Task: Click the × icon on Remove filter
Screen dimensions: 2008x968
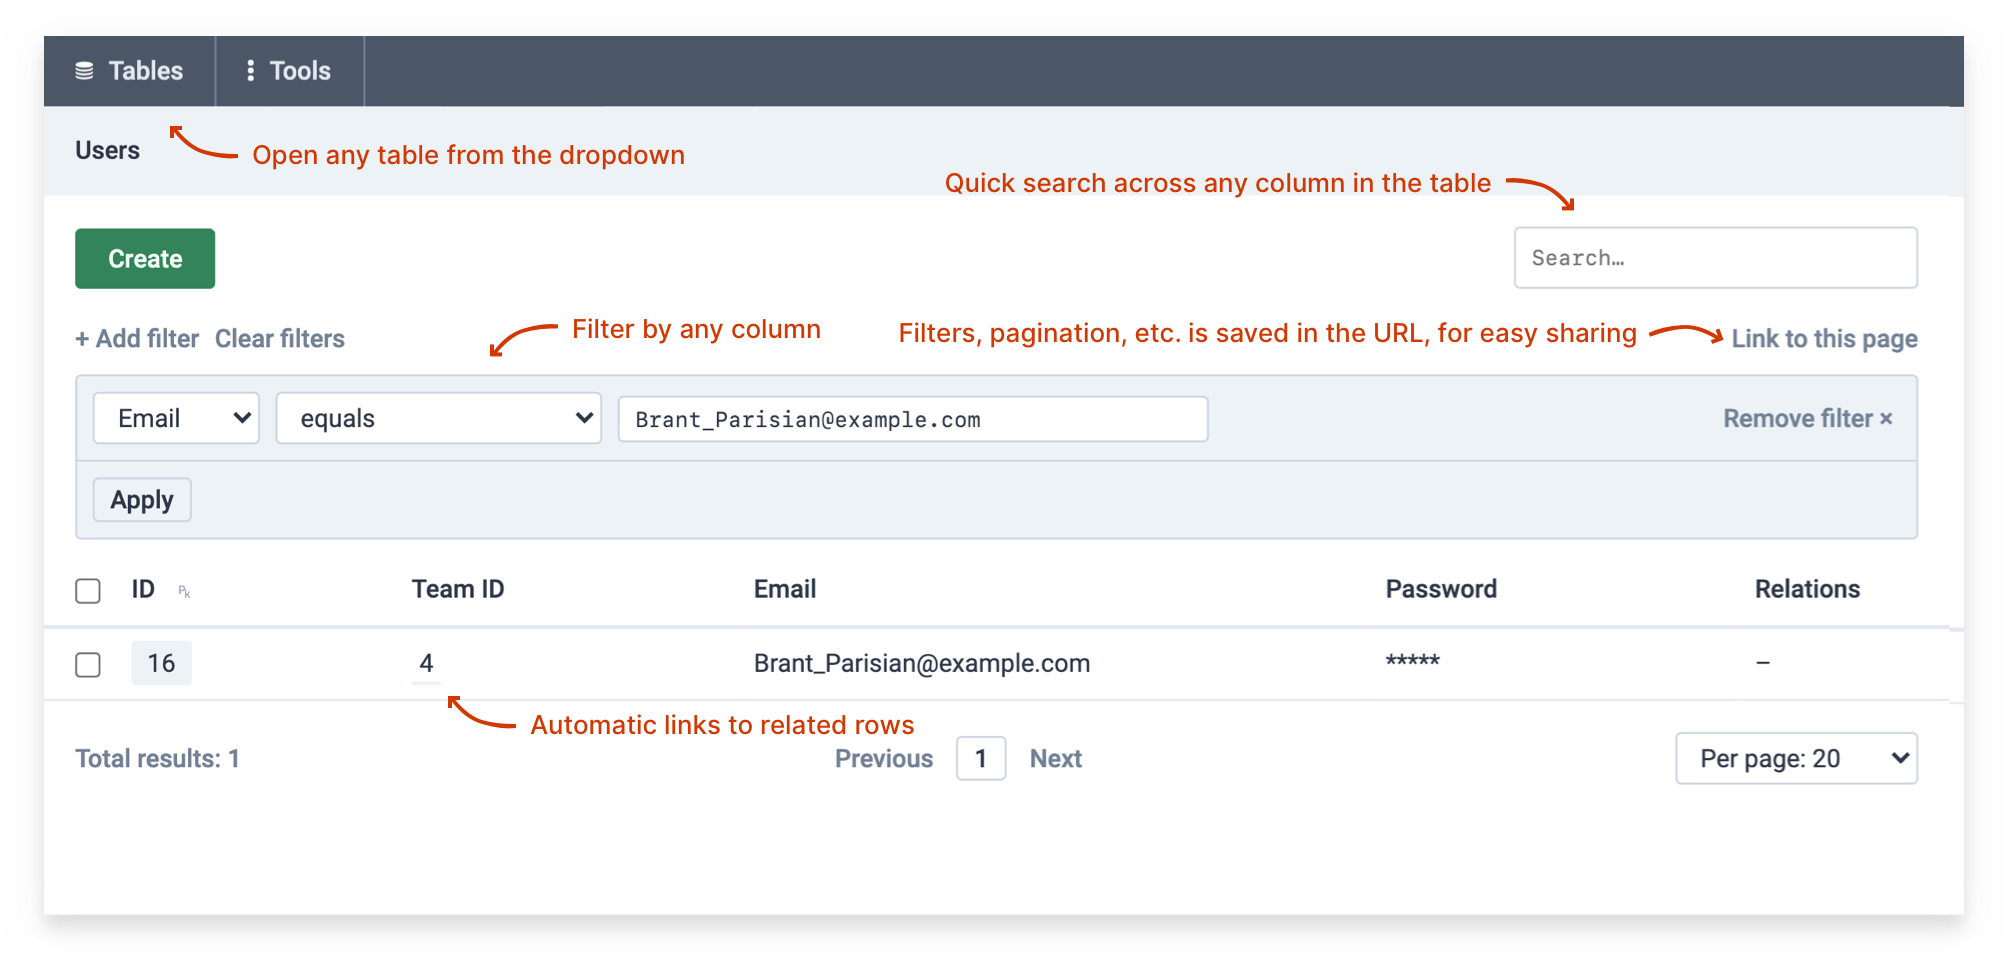Action: (x=1886, y=419)
